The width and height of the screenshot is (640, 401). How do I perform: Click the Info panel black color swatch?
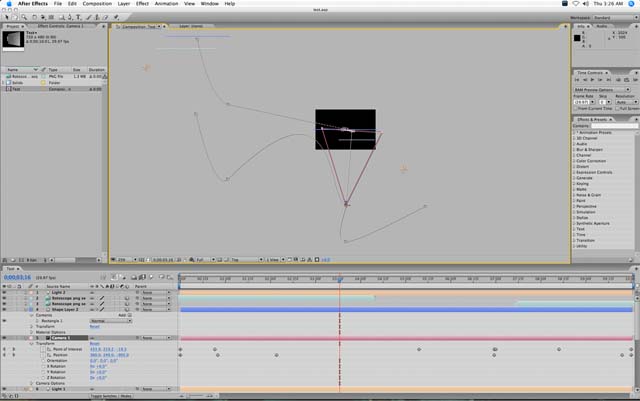point(577,38)
